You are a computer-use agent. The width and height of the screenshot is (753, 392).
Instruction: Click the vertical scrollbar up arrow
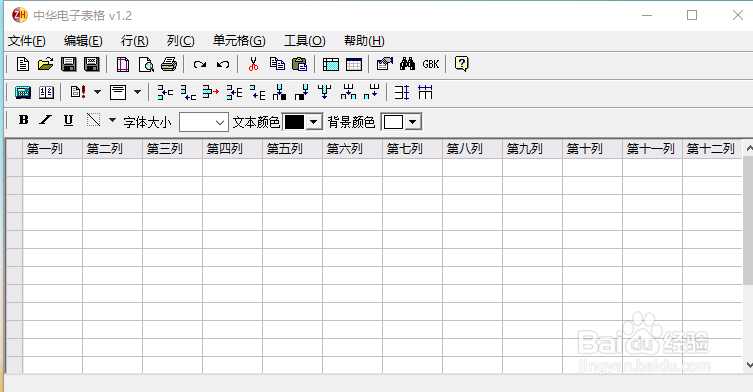(748, 148)
